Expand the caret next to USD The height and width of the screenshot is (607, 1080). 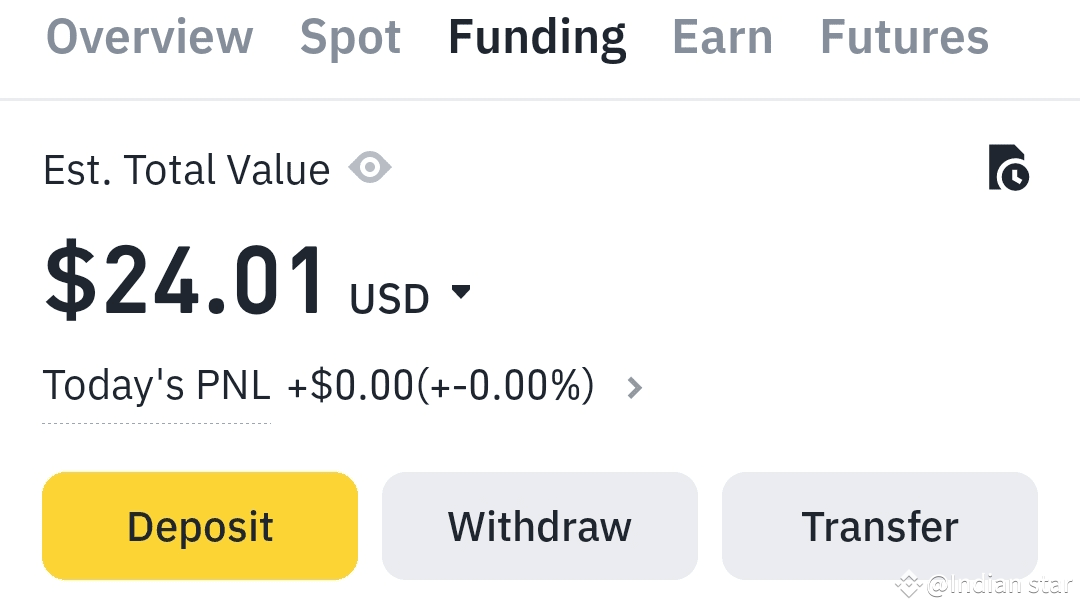[x=460, y=292]
